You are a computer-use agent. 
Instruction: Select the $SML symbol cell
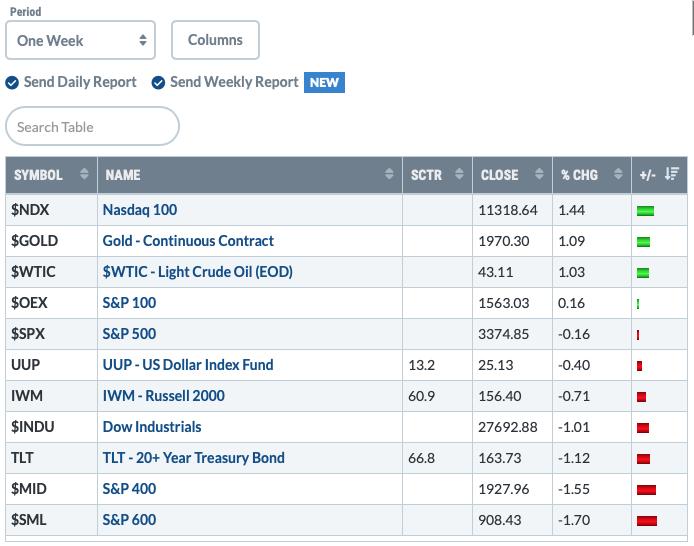click(51, 519)
